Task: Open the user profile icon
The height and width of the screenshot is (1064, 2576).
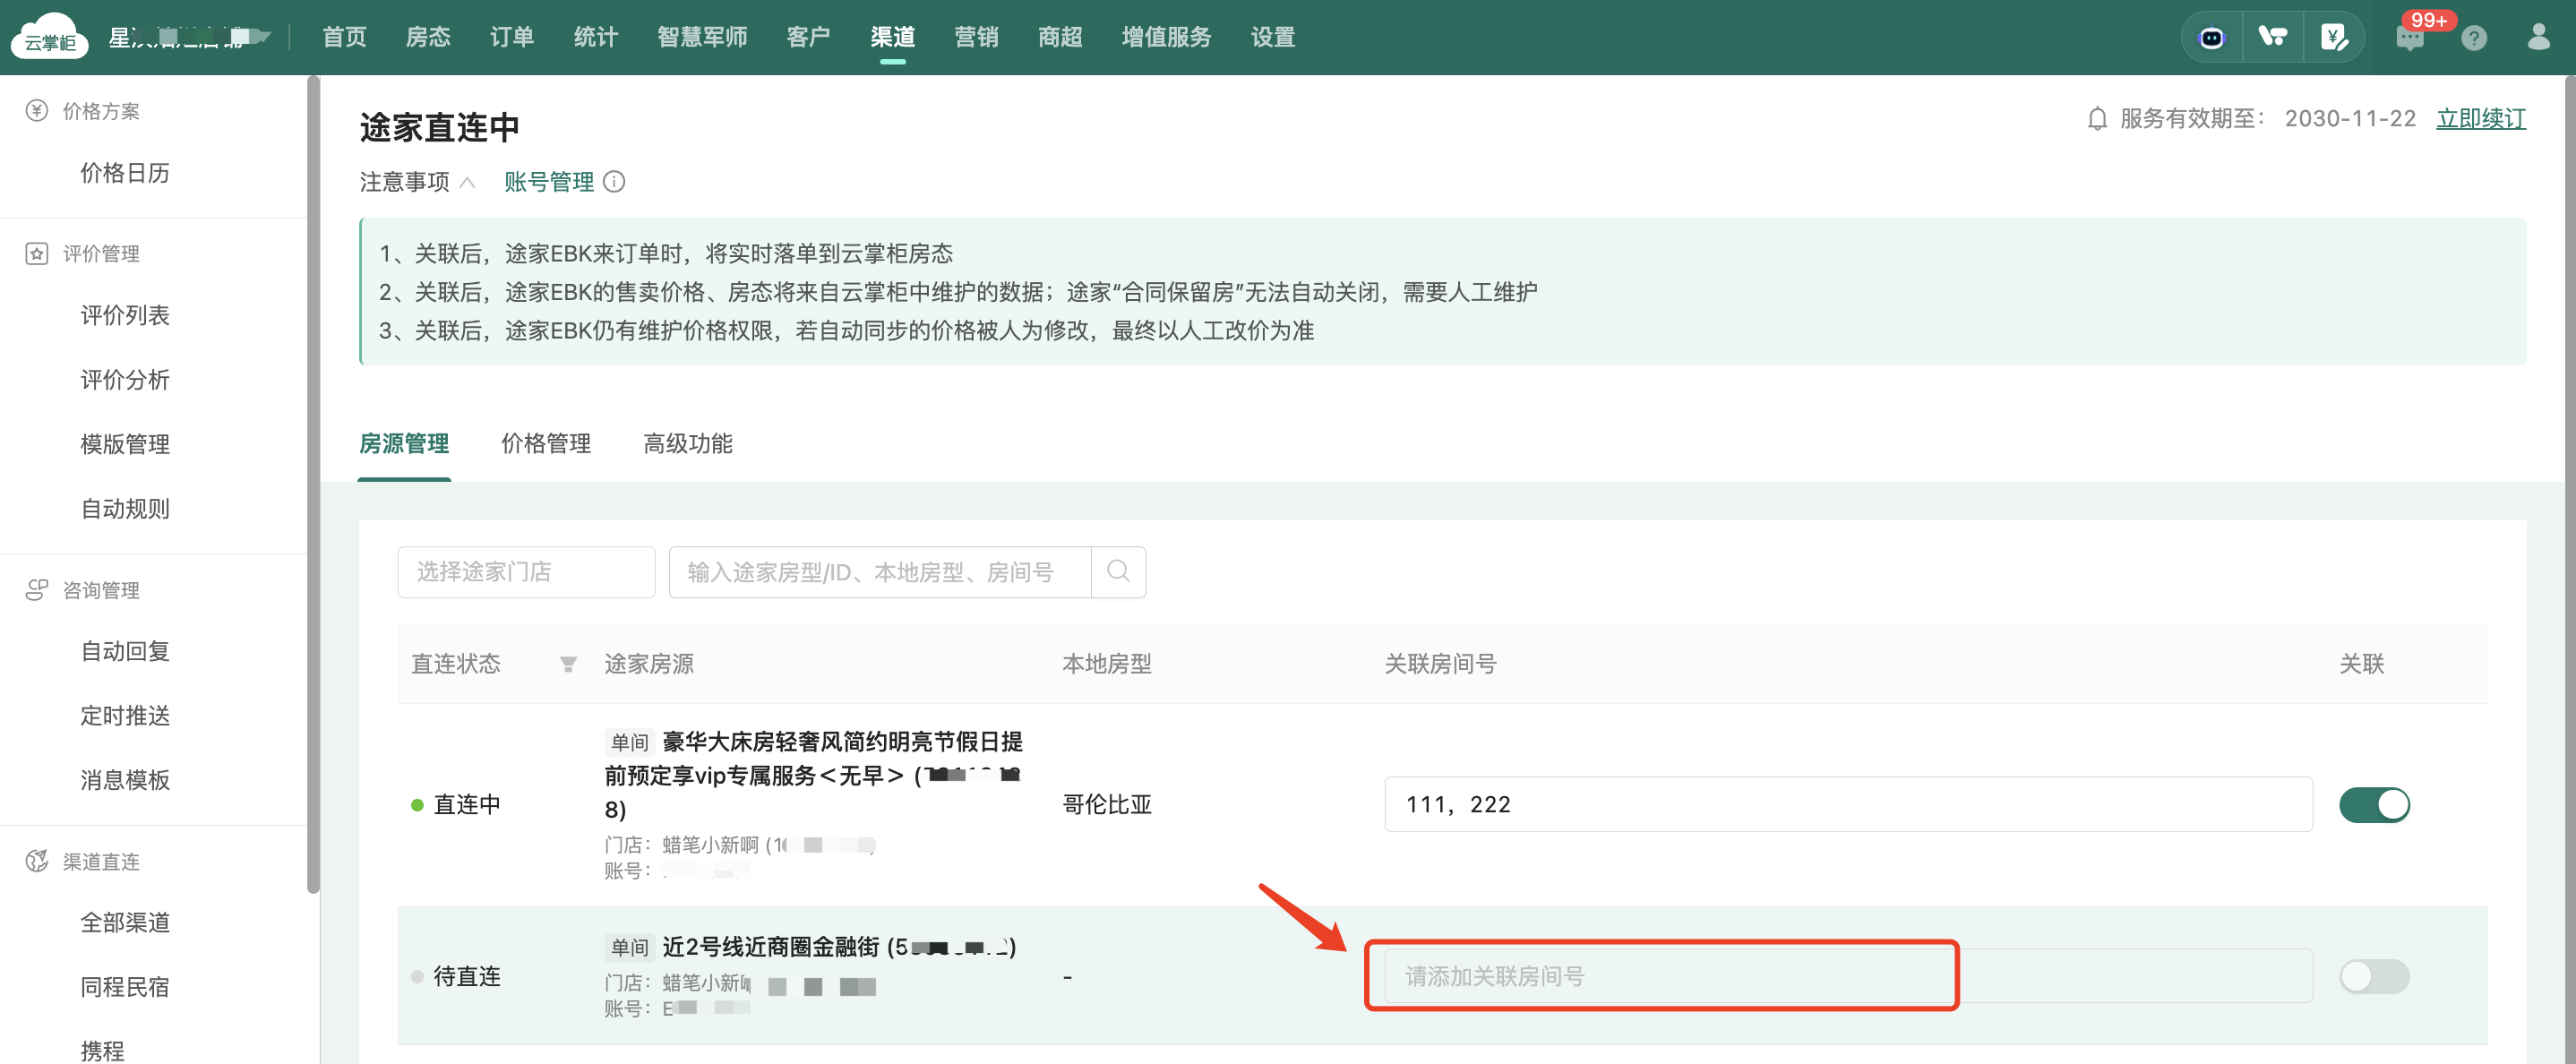Action: (x=2538, y=38)
